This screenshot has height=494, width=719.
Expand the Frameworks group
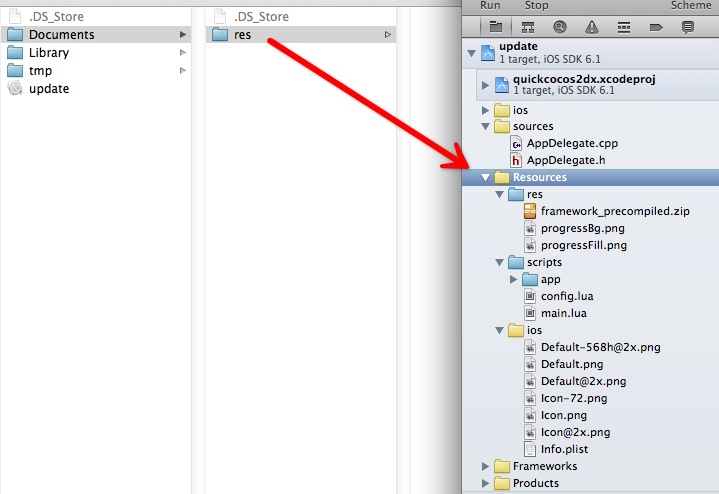coord(486,466)
